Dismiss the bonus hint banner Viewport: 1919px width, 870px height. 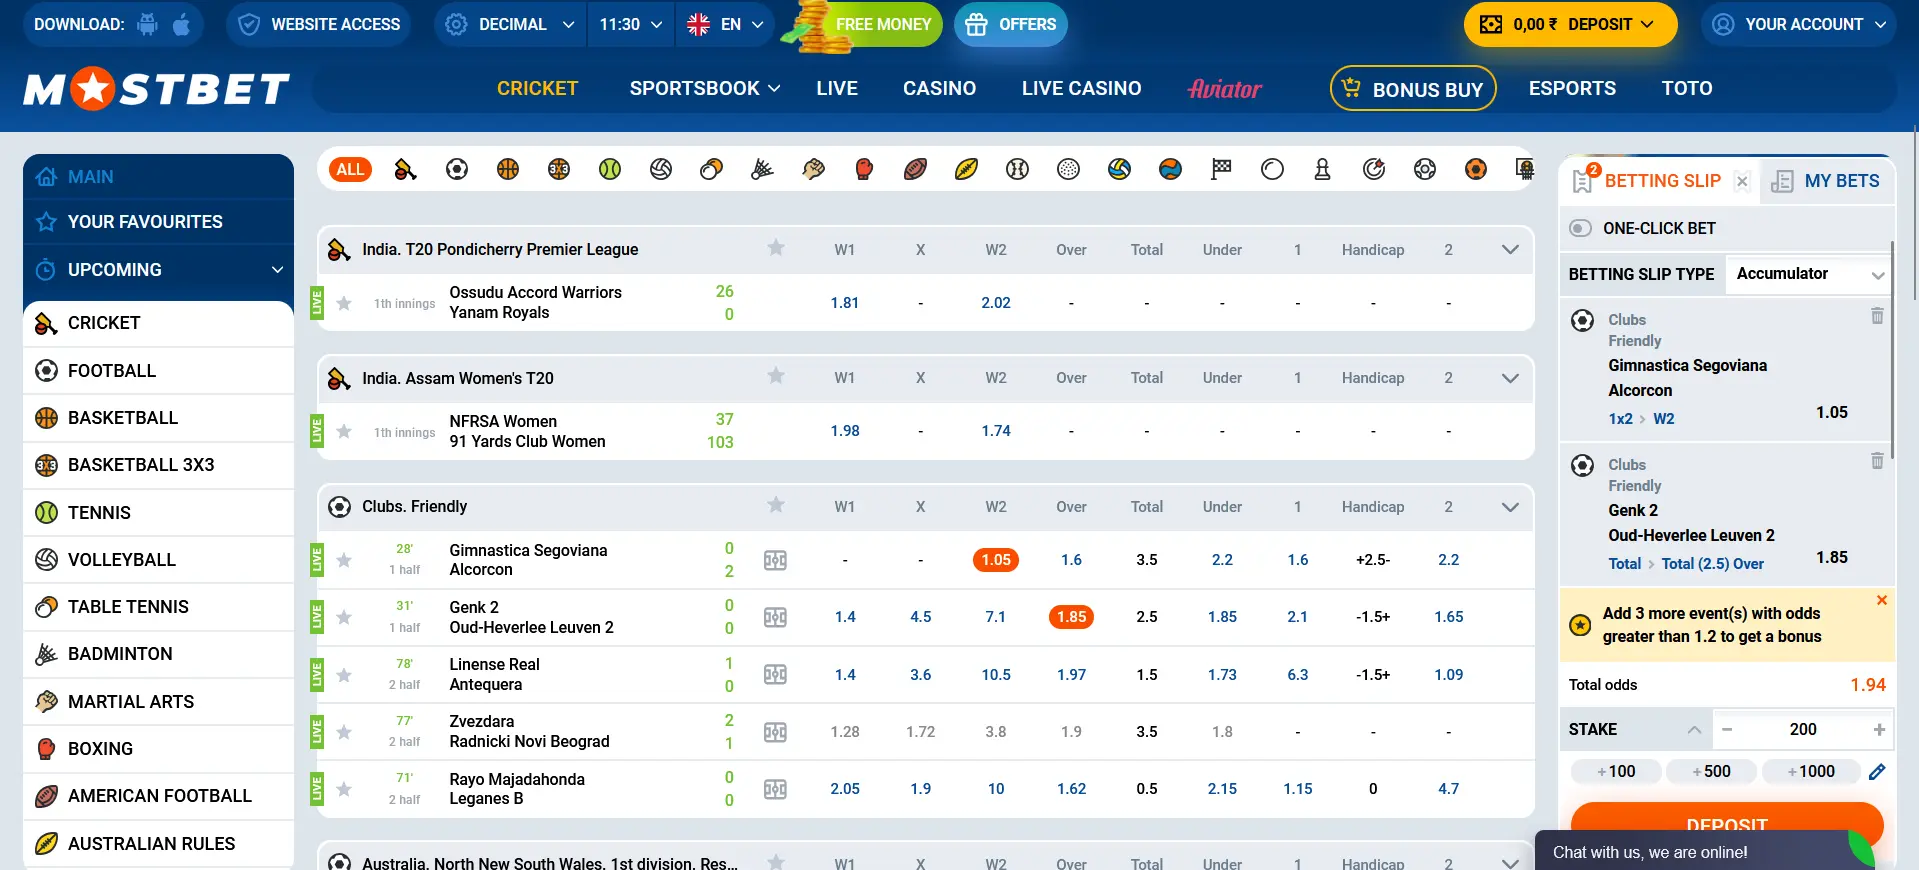click(1882, 600)
